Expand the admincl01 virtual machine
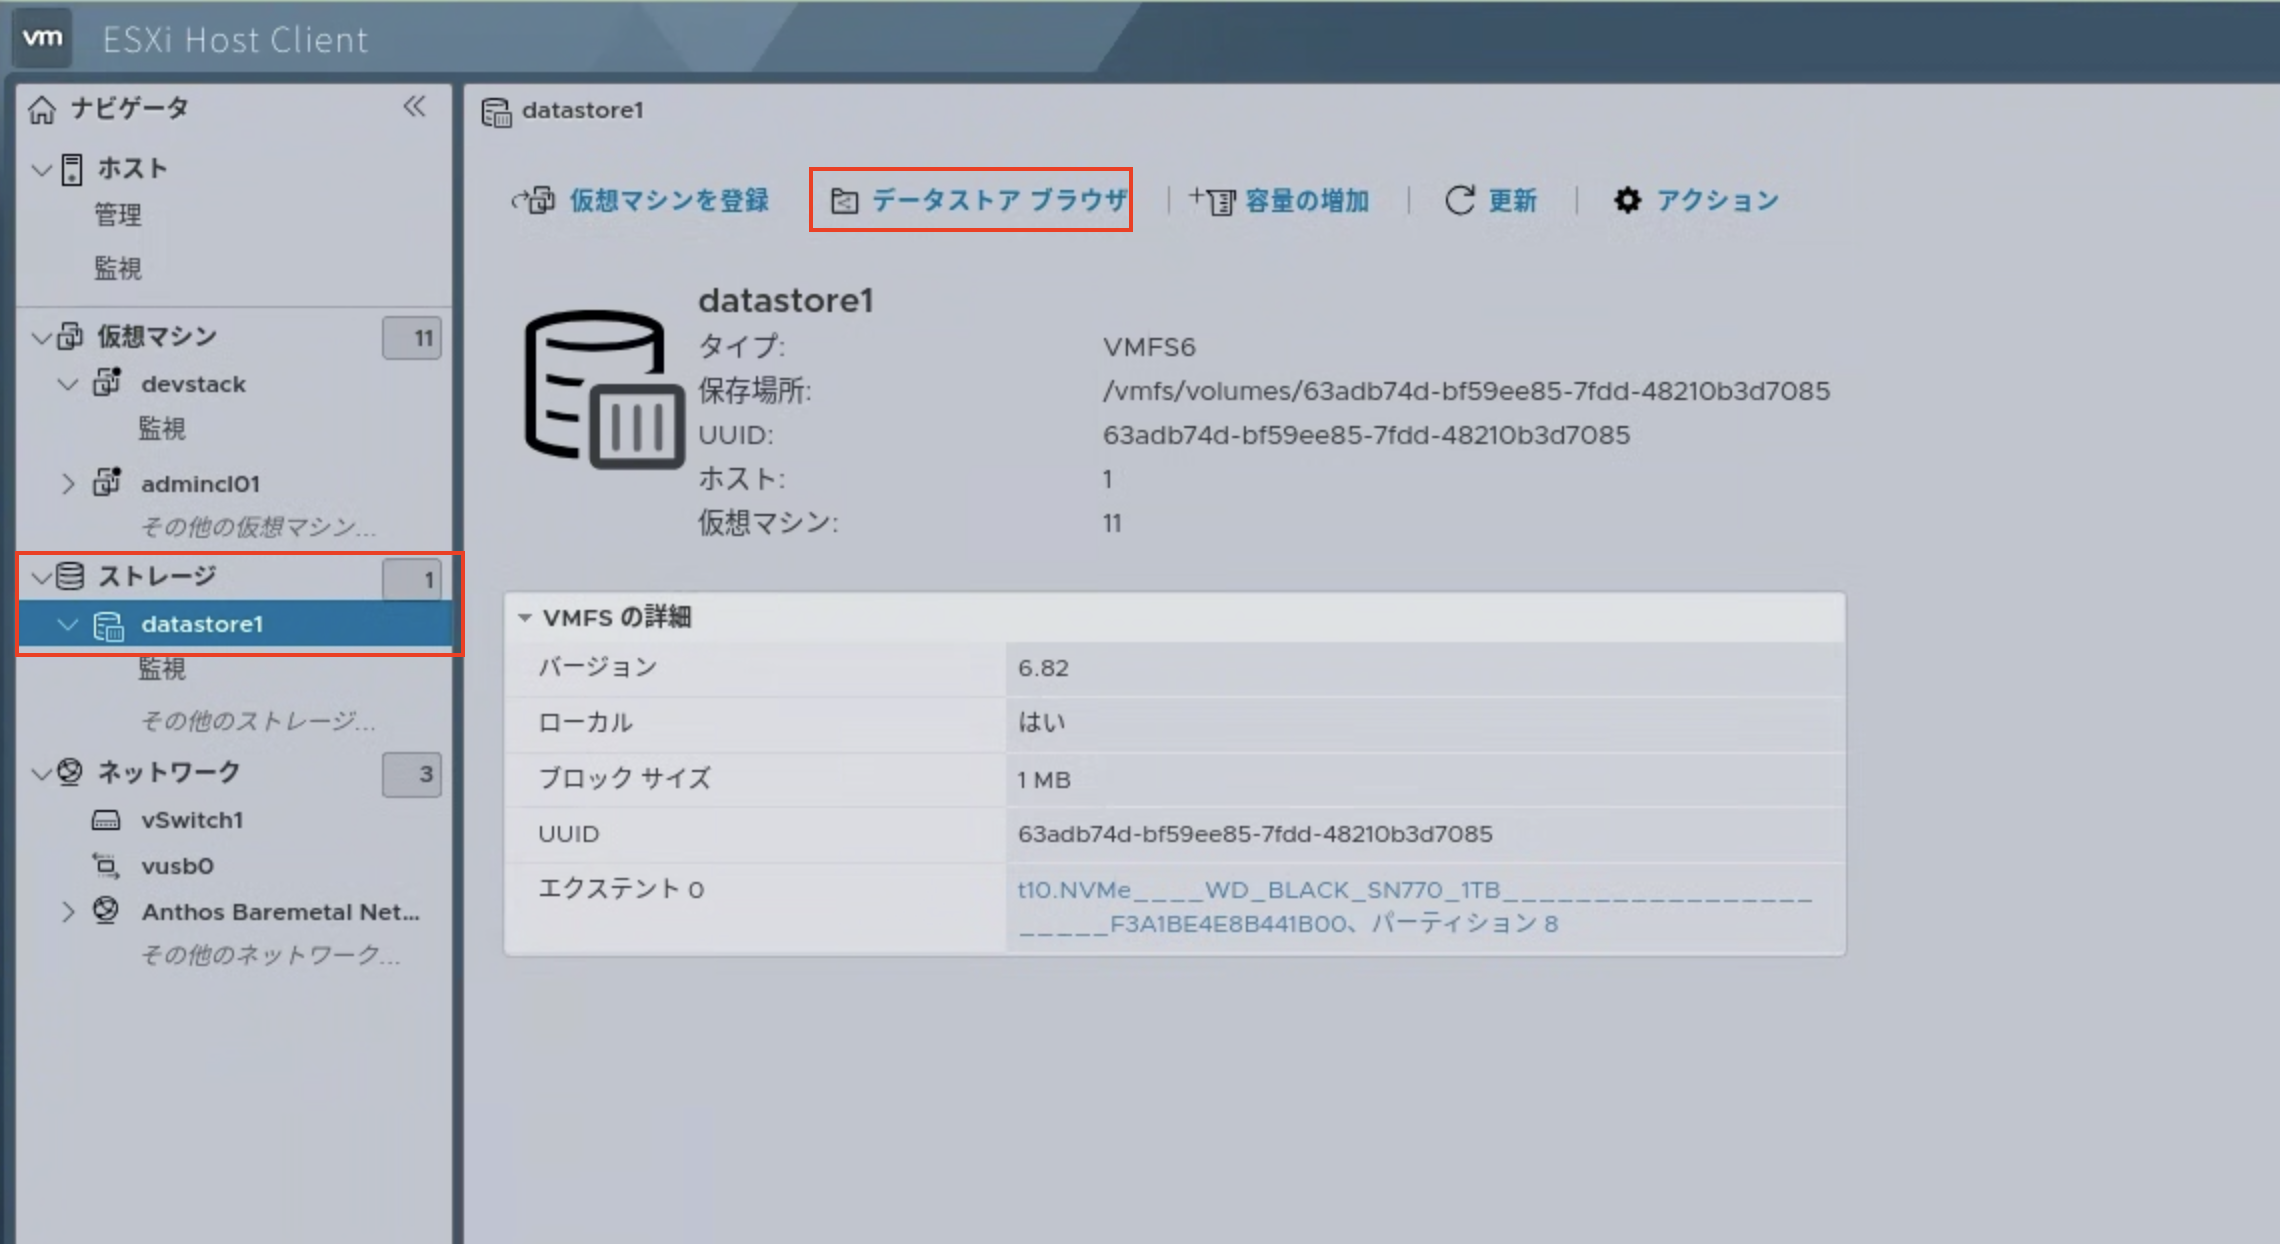The width and height of the screenshot is (2280, 1244). (68, 483)
